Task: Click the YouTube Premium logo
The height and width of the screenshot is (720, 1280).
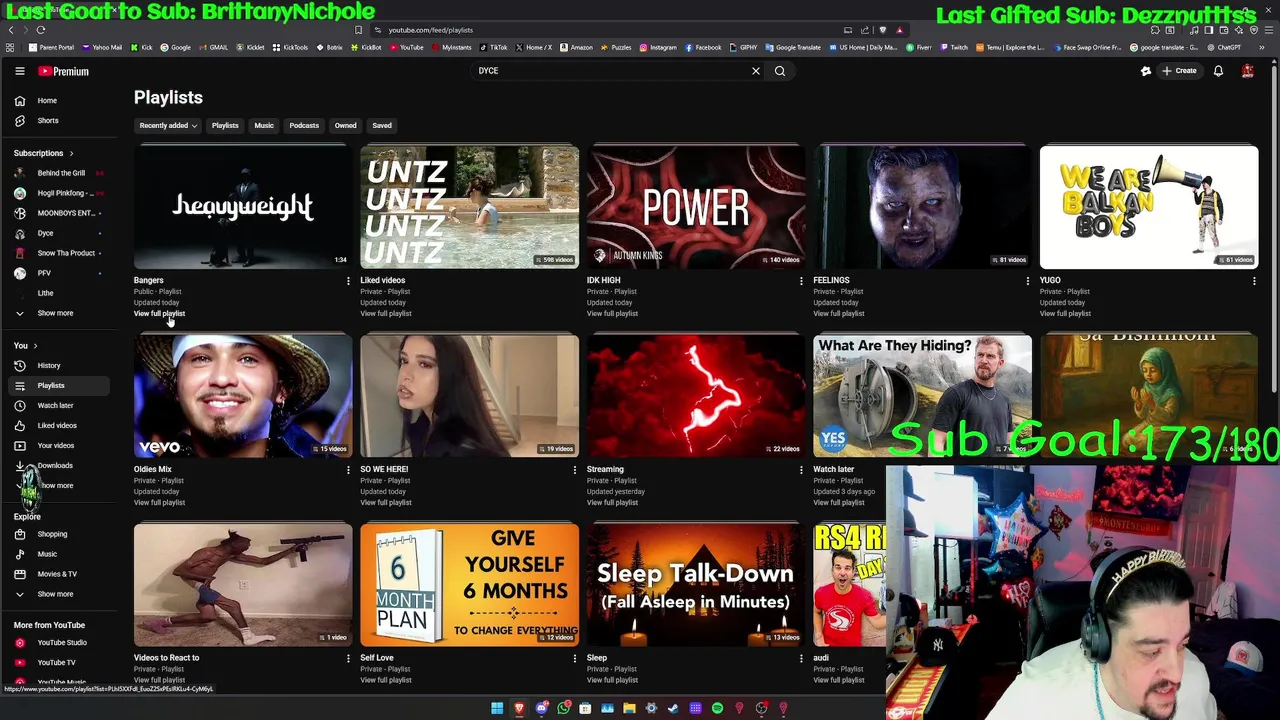Action: 64,71
